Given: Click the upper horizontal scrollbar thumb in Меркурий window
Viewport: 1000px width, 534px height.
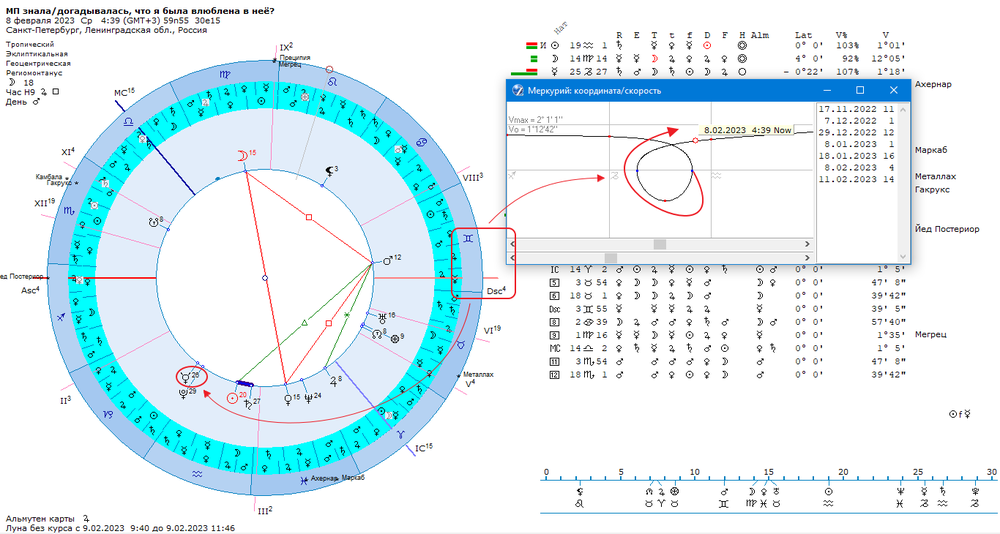Looking at the screenshot, I should coord(659,244).
